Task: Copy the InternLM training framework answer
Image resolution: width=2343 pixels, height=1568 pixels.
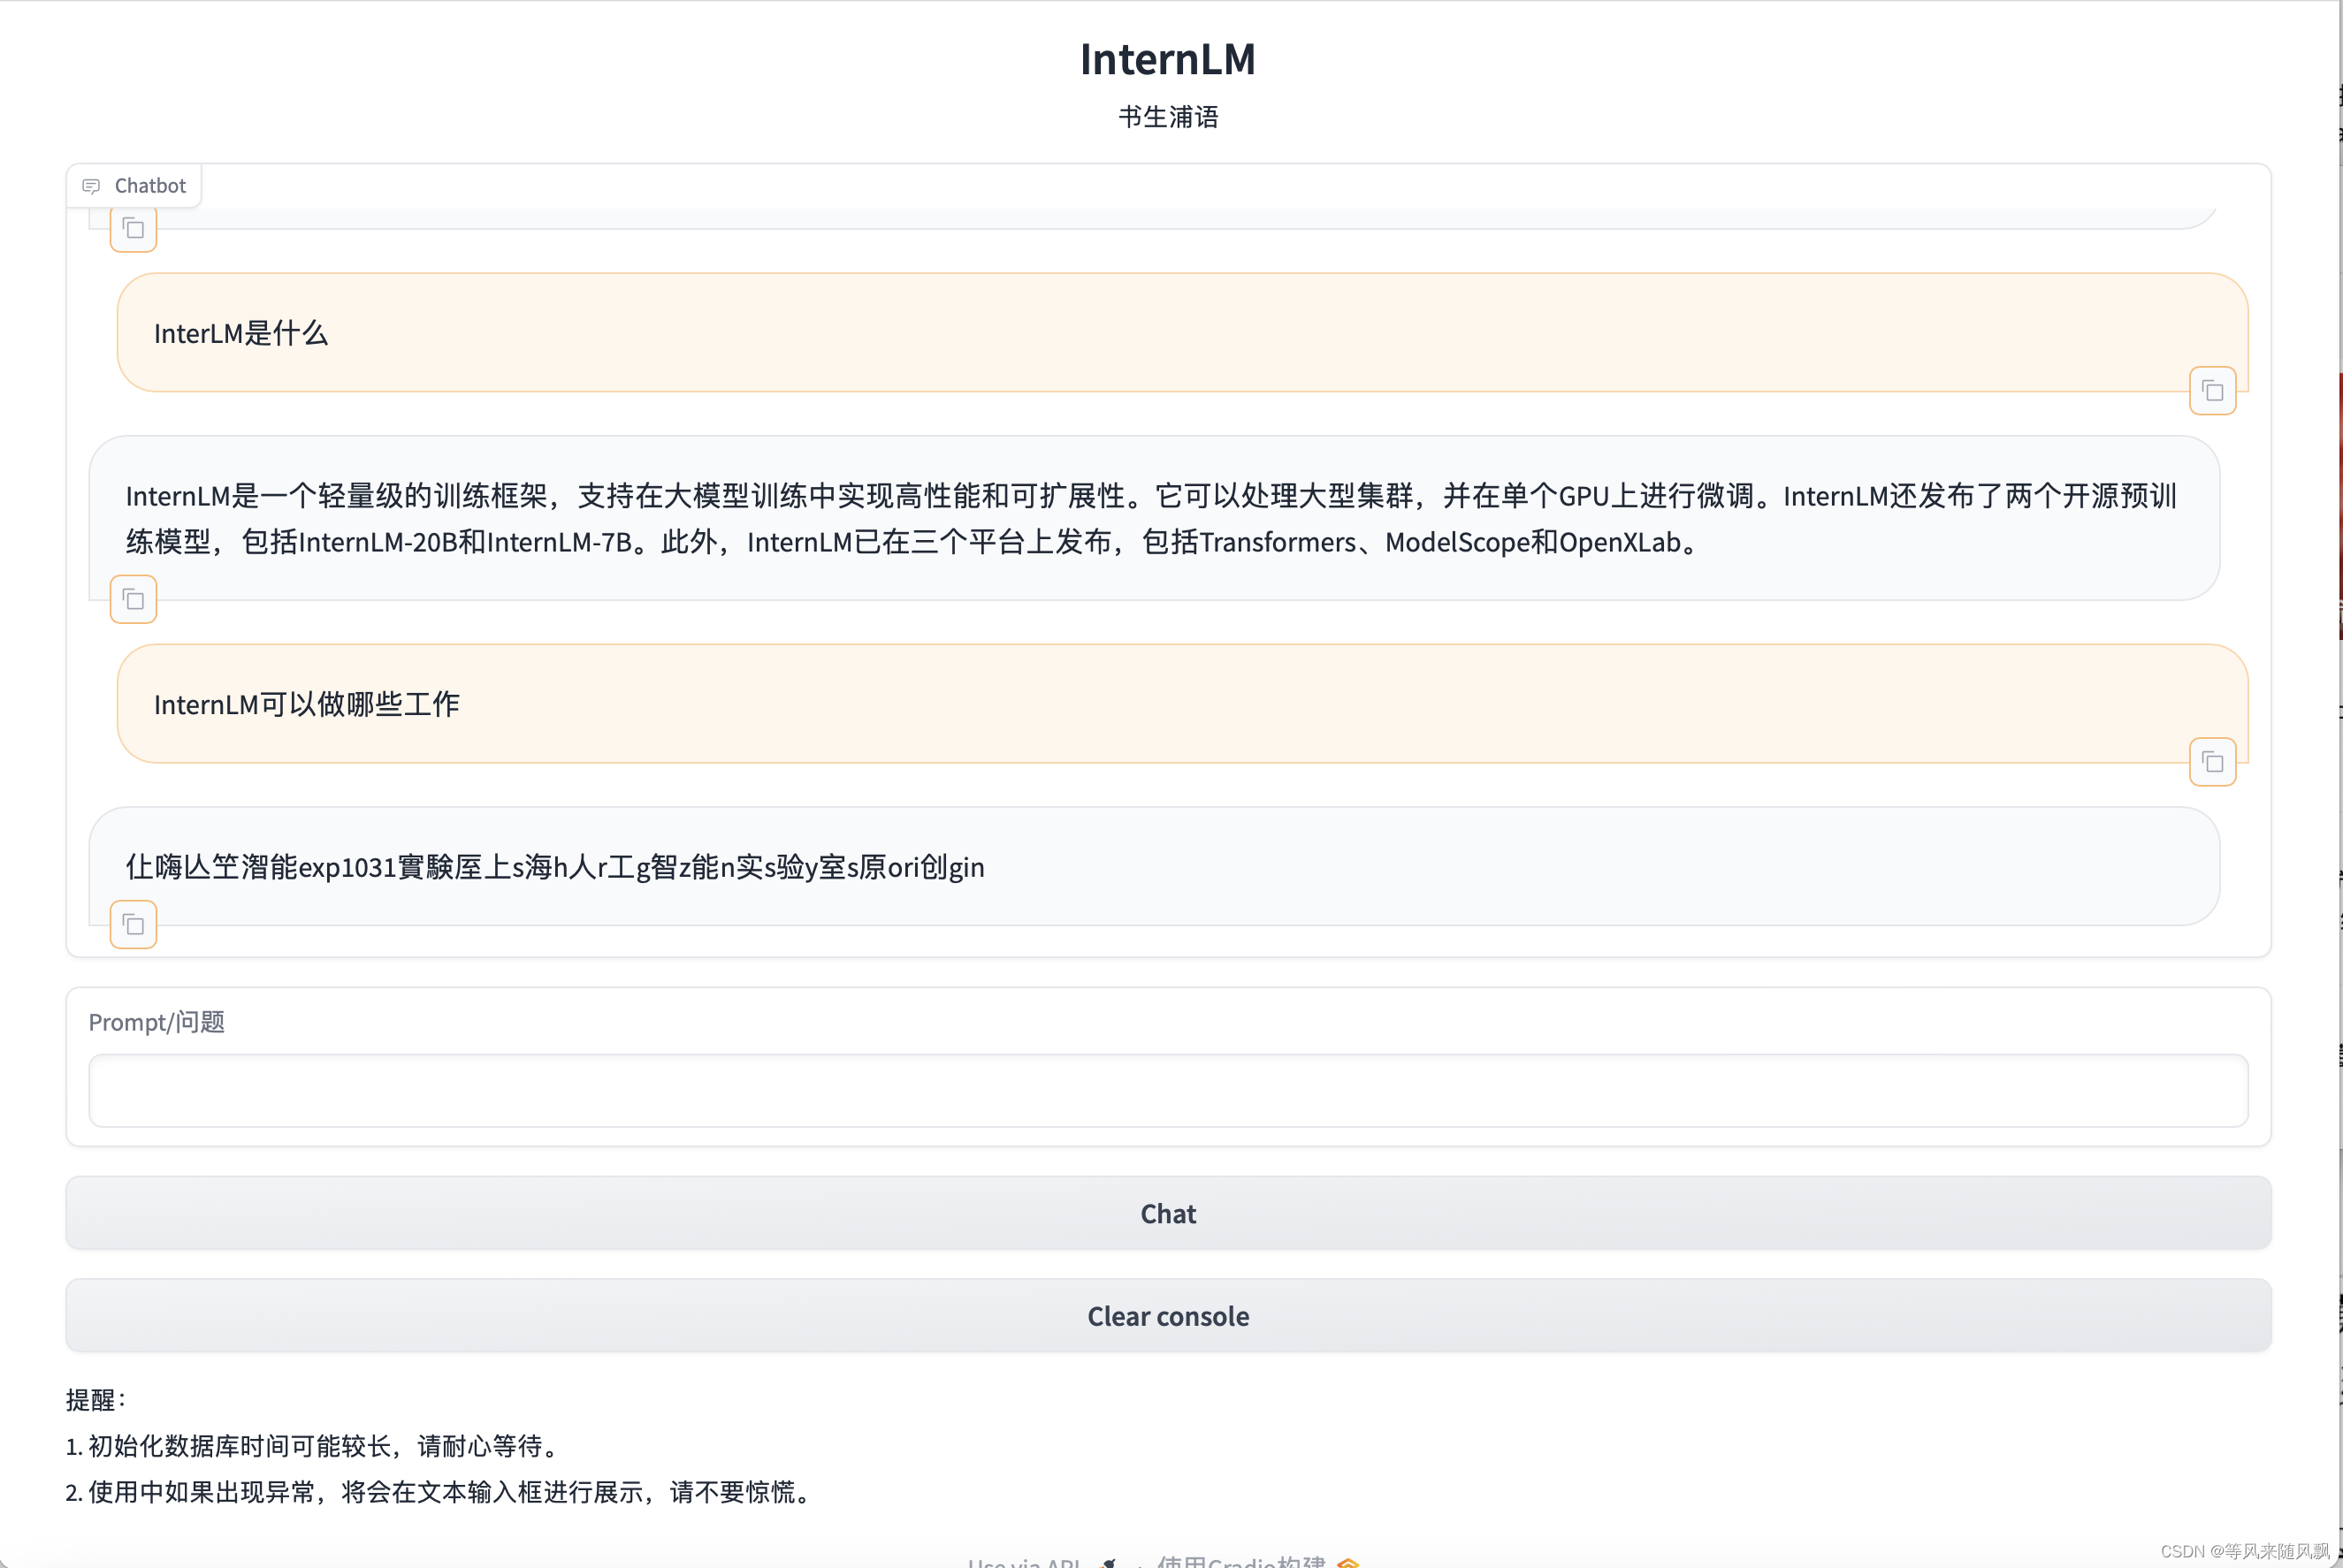Action: coord(133,599)
